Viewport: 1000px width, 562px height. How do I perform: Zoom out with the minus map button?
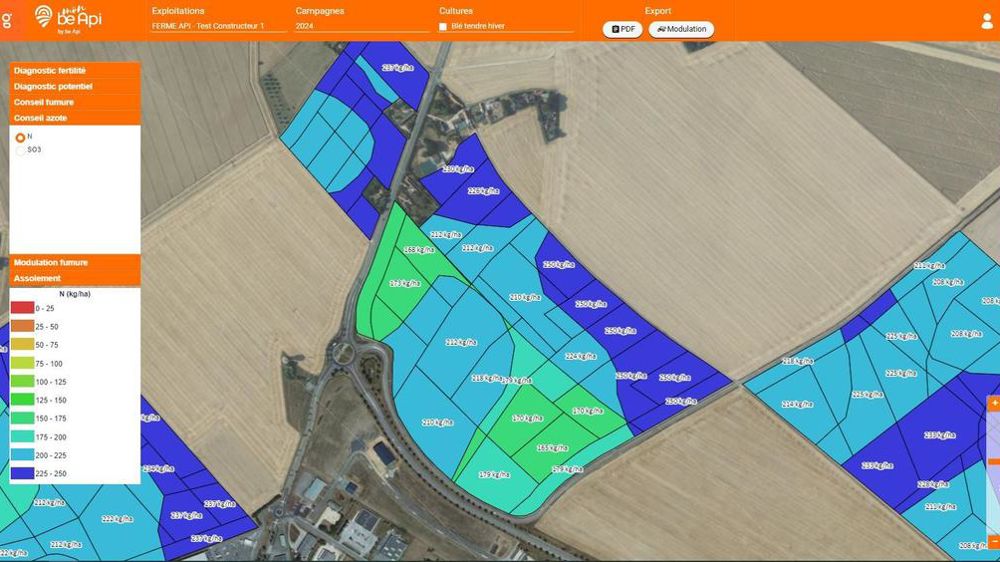pyautogui.click(x=994, y=541)
